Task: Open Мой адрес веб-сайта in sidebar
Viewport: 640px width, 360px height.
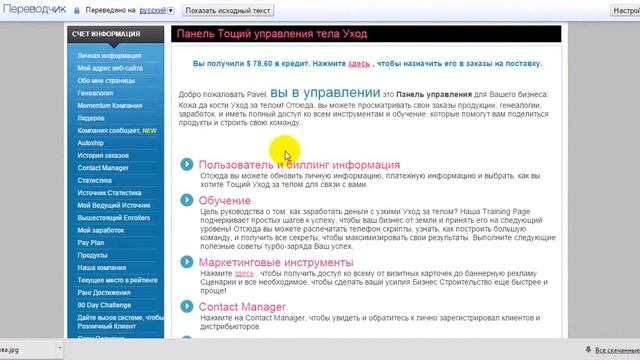Action: point(110,68)
